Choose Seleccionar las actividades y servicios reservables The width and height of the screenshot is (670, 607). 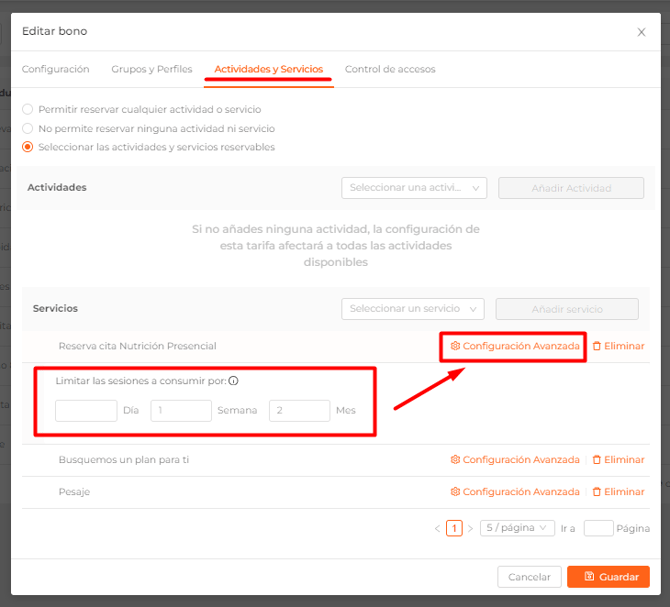coord(28,147)
